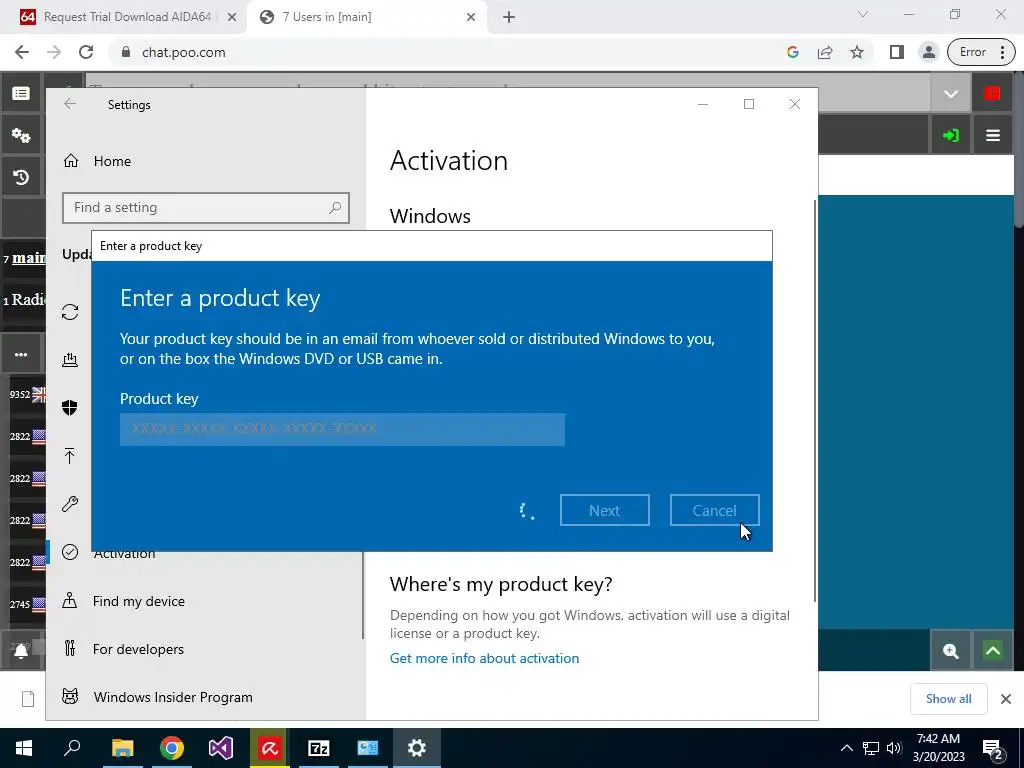Open Find my device settings
1024x768 pixels.
tap(138, 601)
